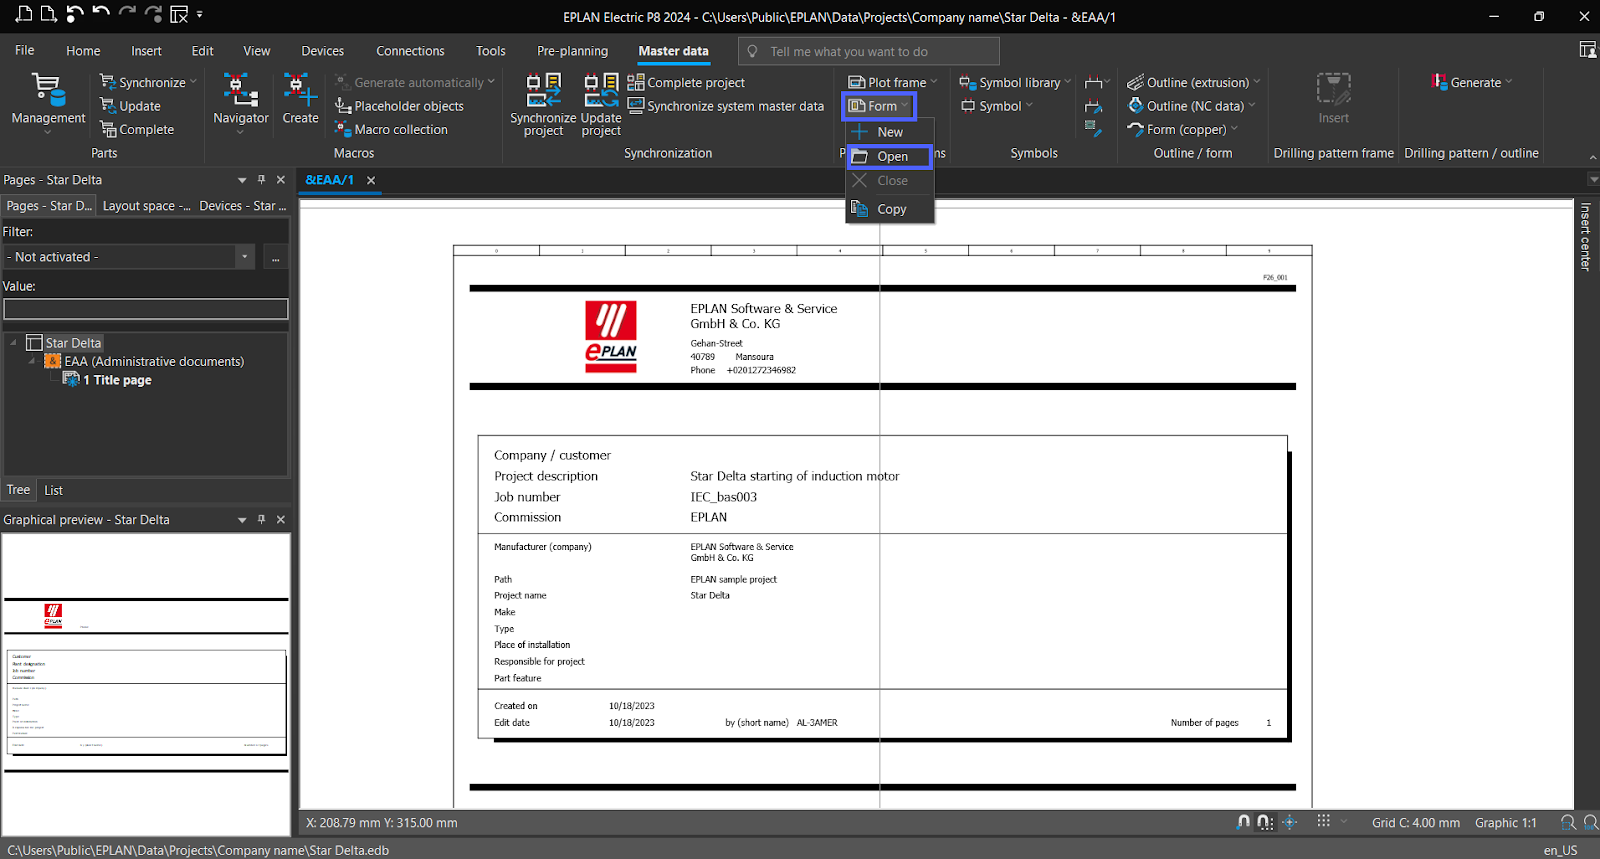This screenshot has width=1600, height=859.
Task: Toggle the object snap magnet icon
Action: click(1243, 822)
